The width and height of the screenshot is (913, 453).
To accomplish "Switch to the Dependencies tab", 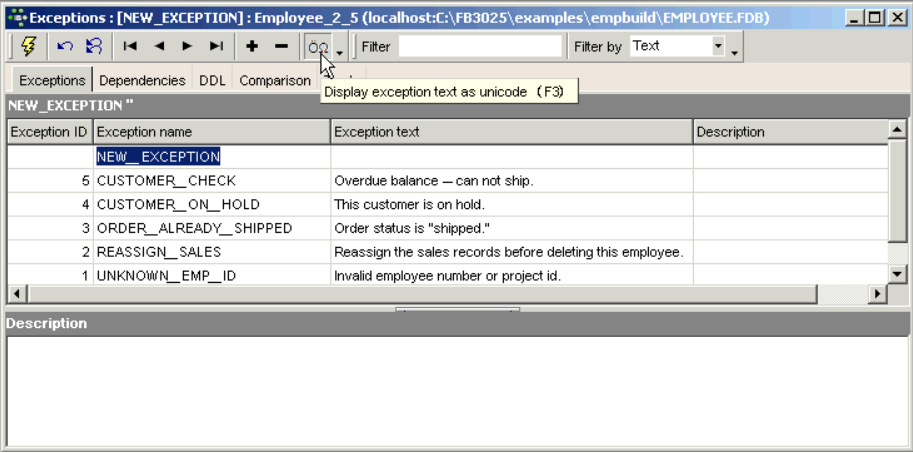I will (142, 80).
